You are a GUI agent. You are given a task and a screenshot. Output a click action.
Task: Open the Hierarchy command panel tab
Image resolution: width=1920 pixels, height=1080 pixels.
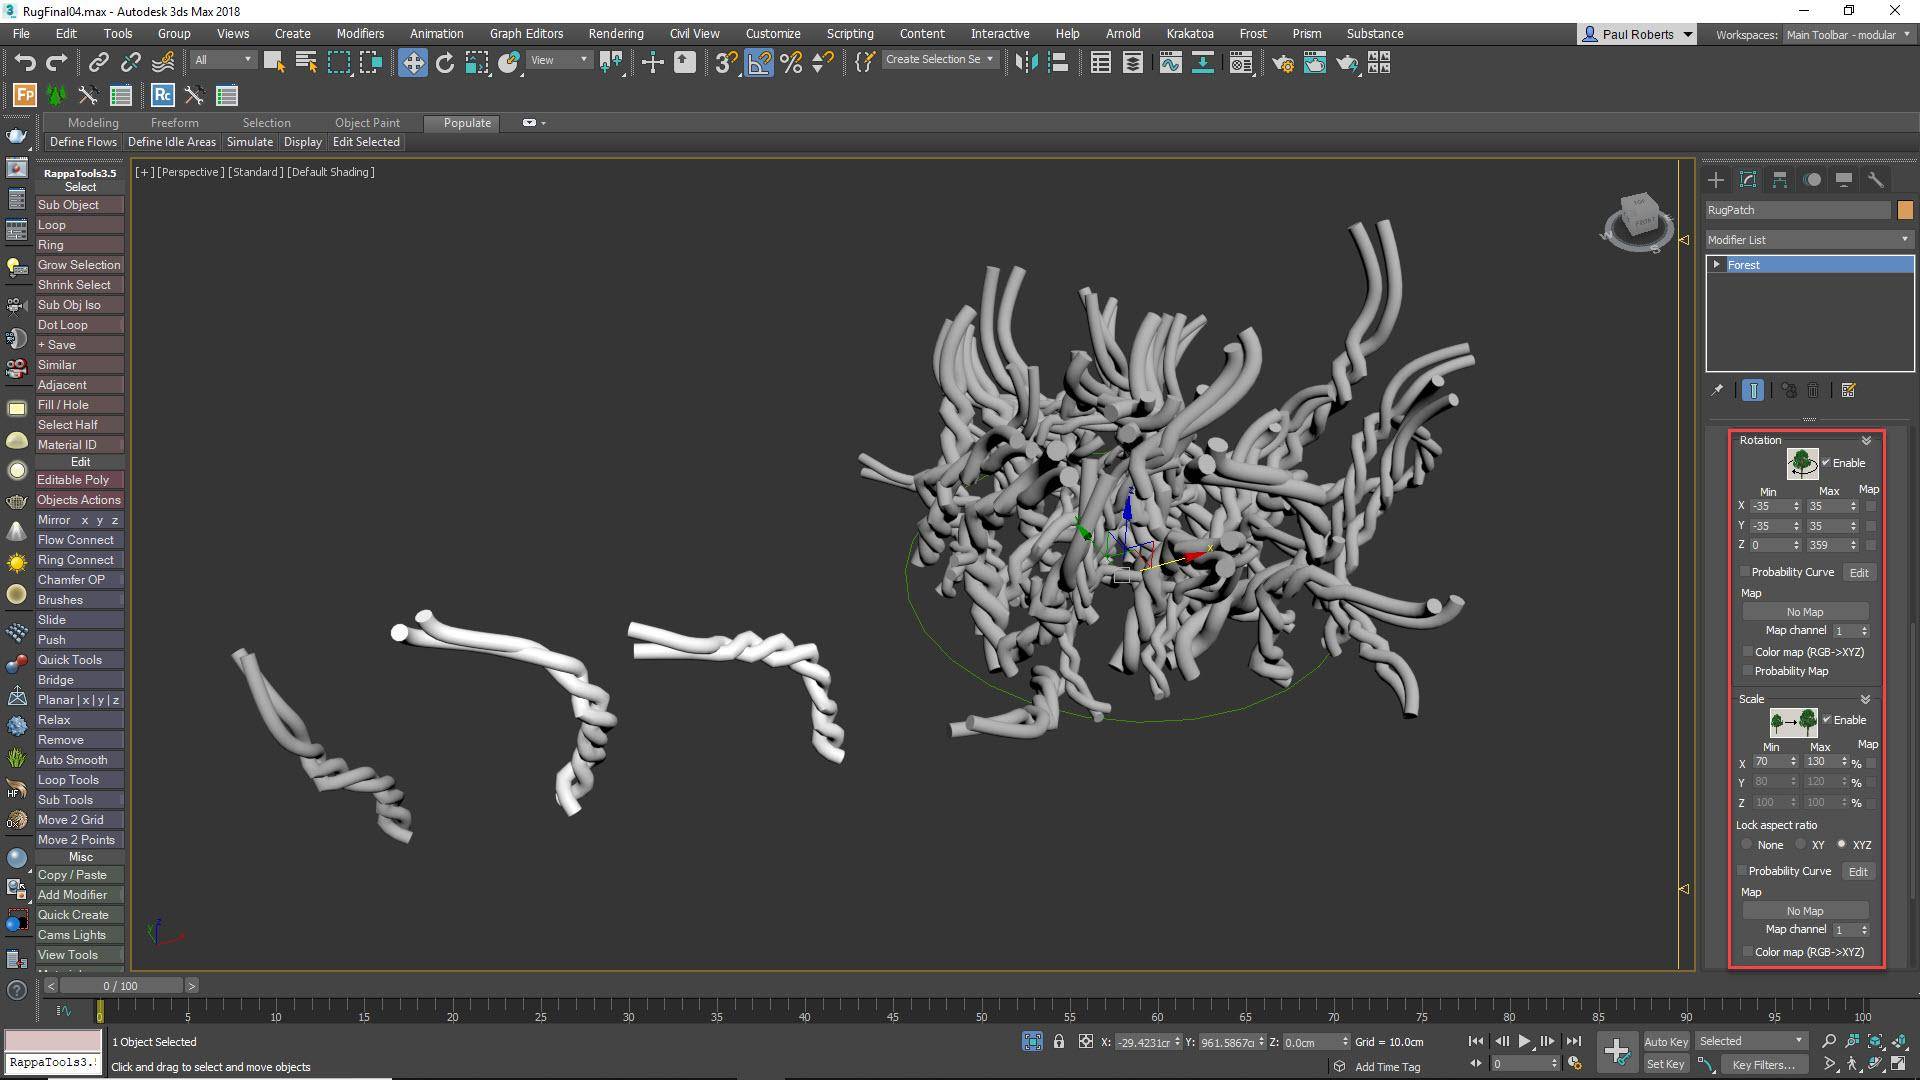1779,180
